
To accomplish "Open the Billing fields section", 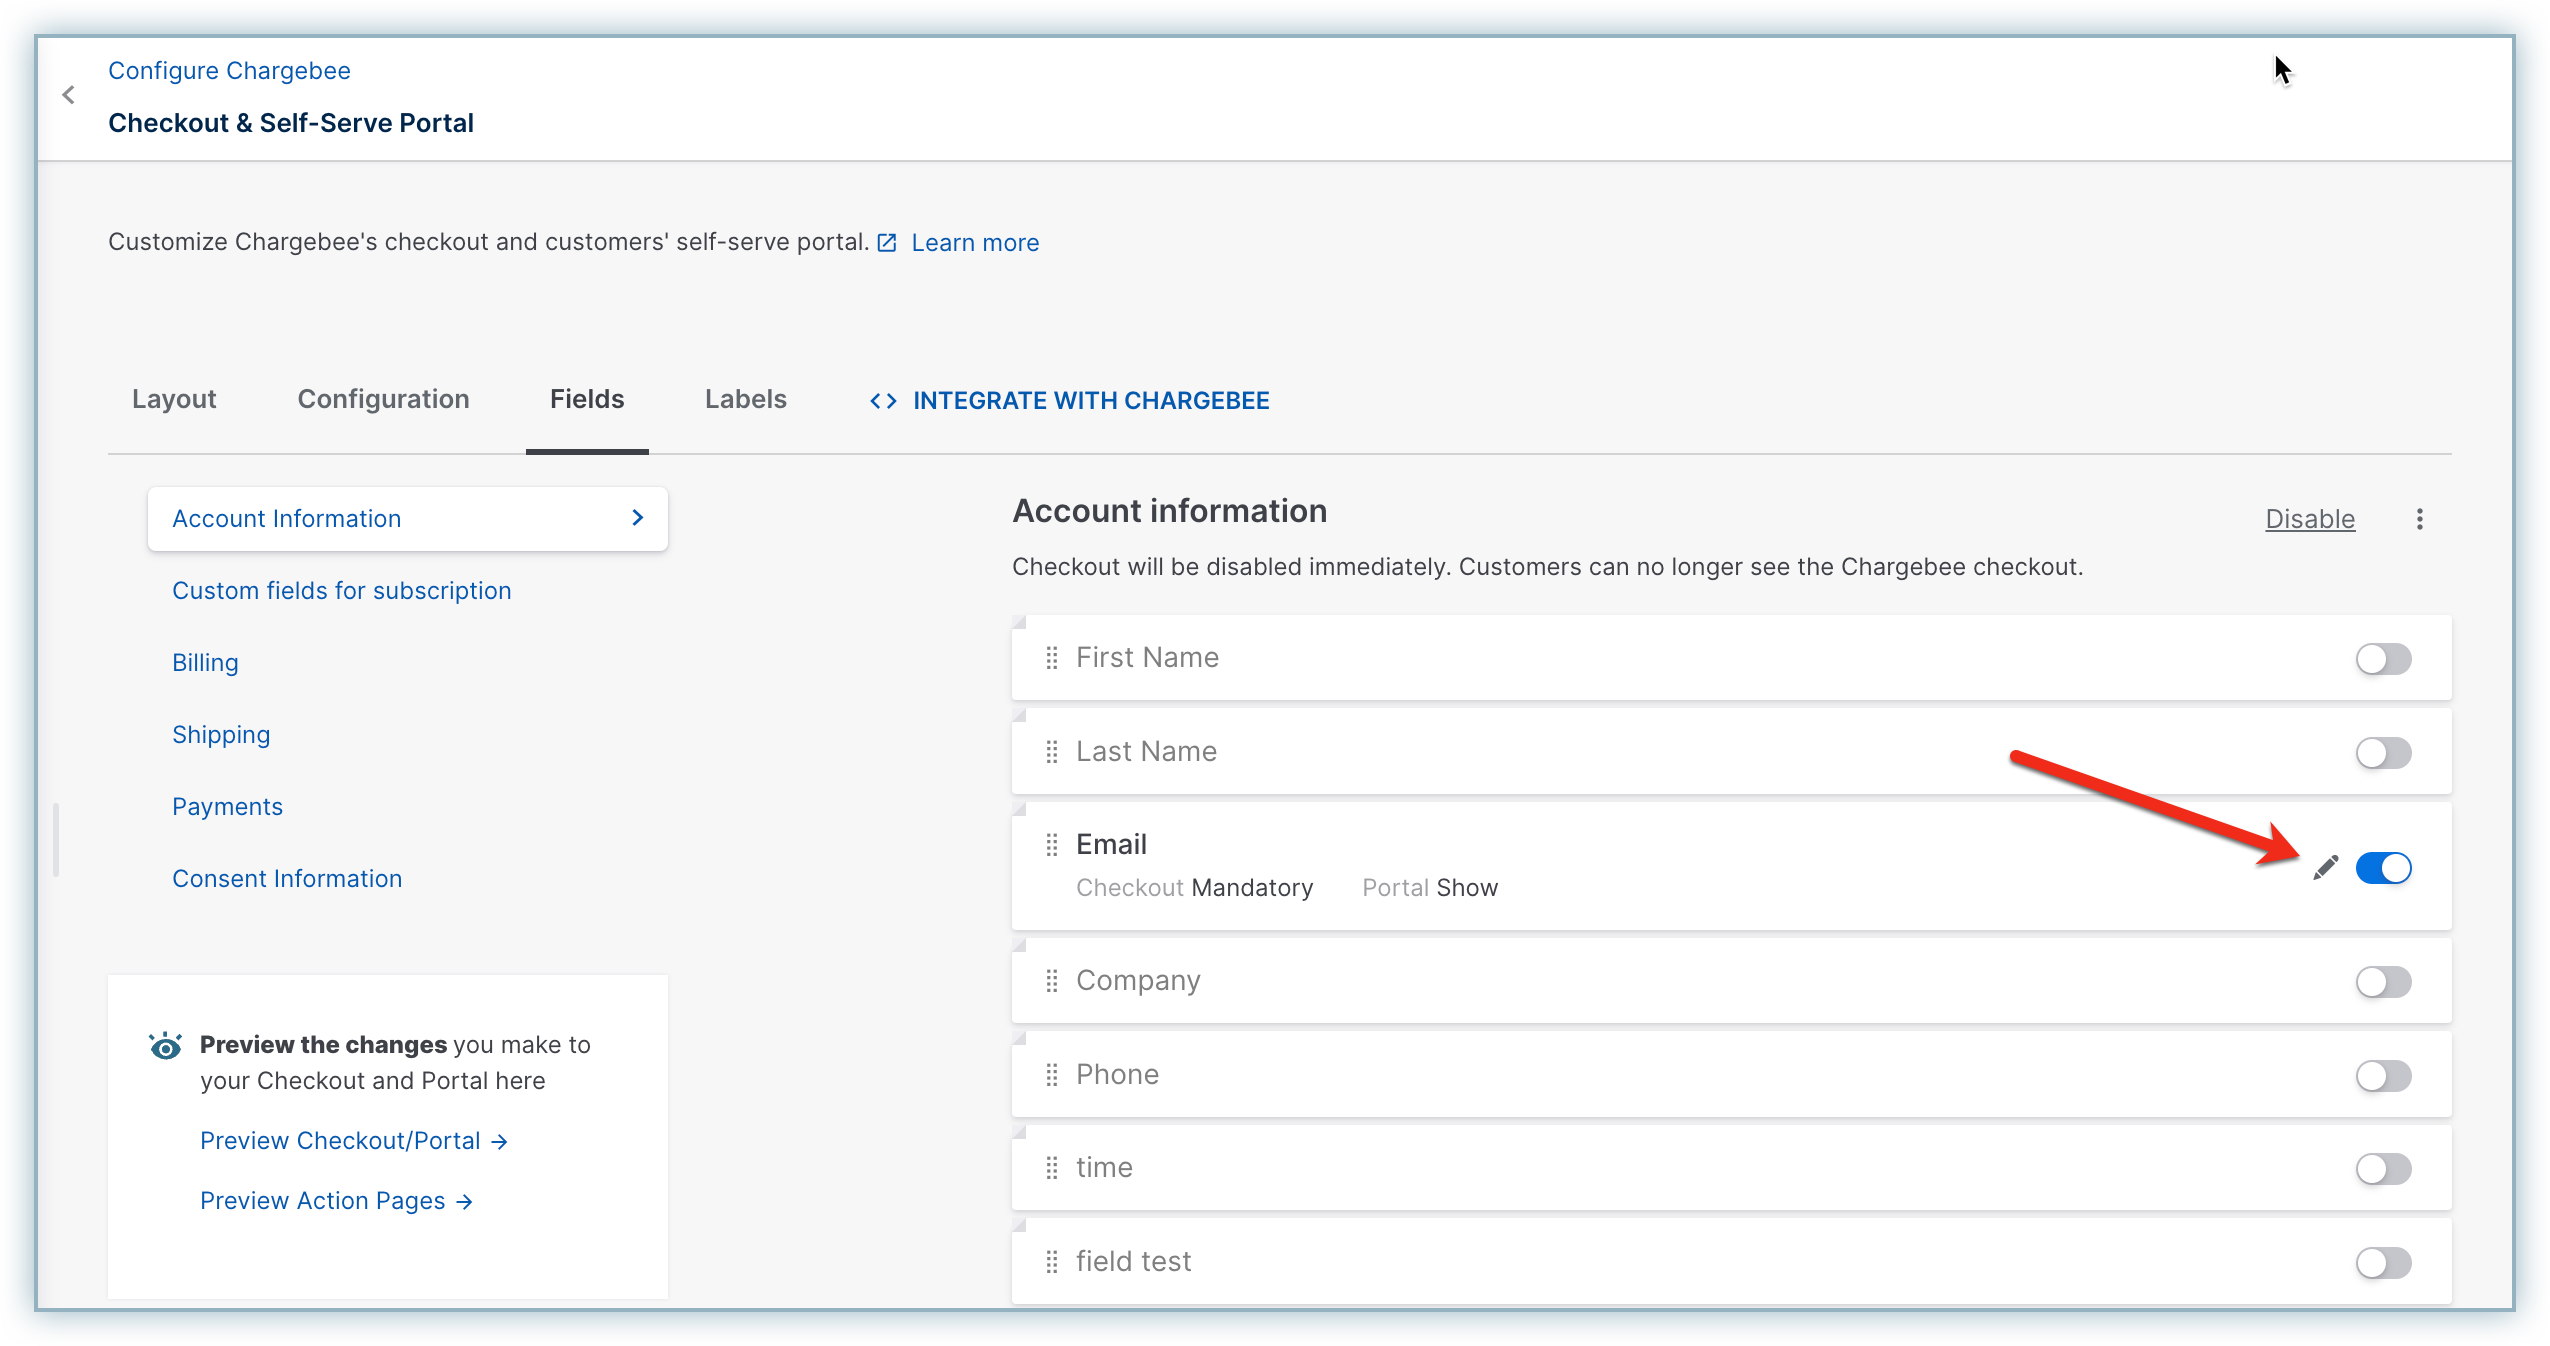I will click(205, 663).
